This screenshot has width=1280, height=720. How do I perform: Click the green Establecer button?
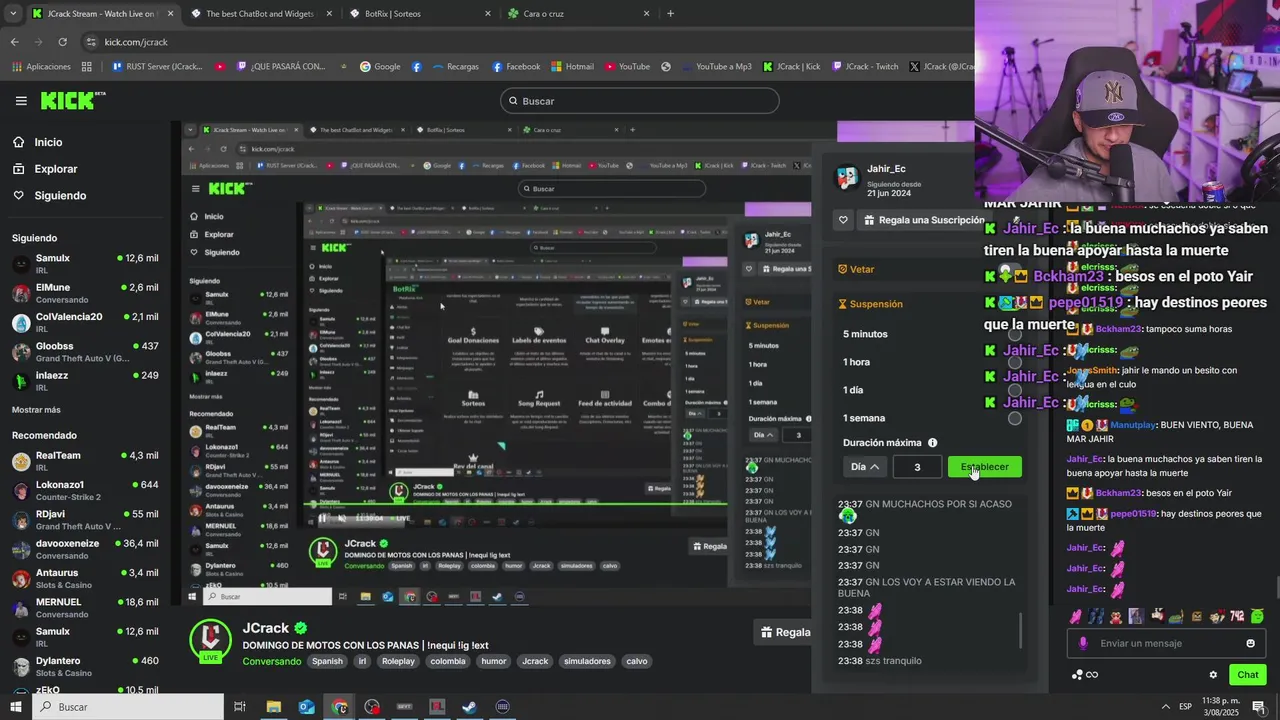(985, 467)
